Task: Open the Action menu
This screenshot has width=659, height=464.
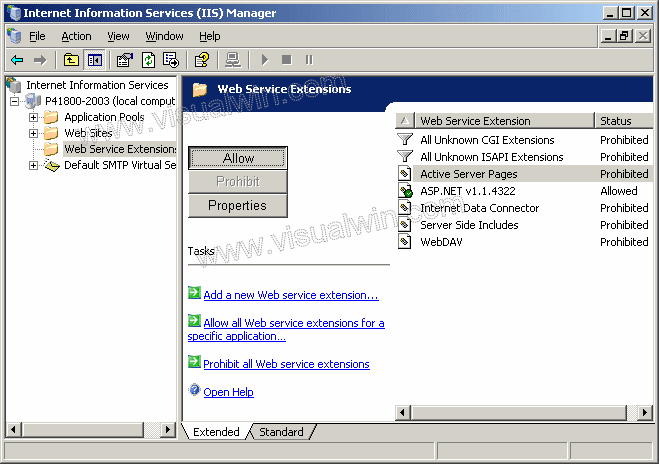Action: (x=76, y=36)
